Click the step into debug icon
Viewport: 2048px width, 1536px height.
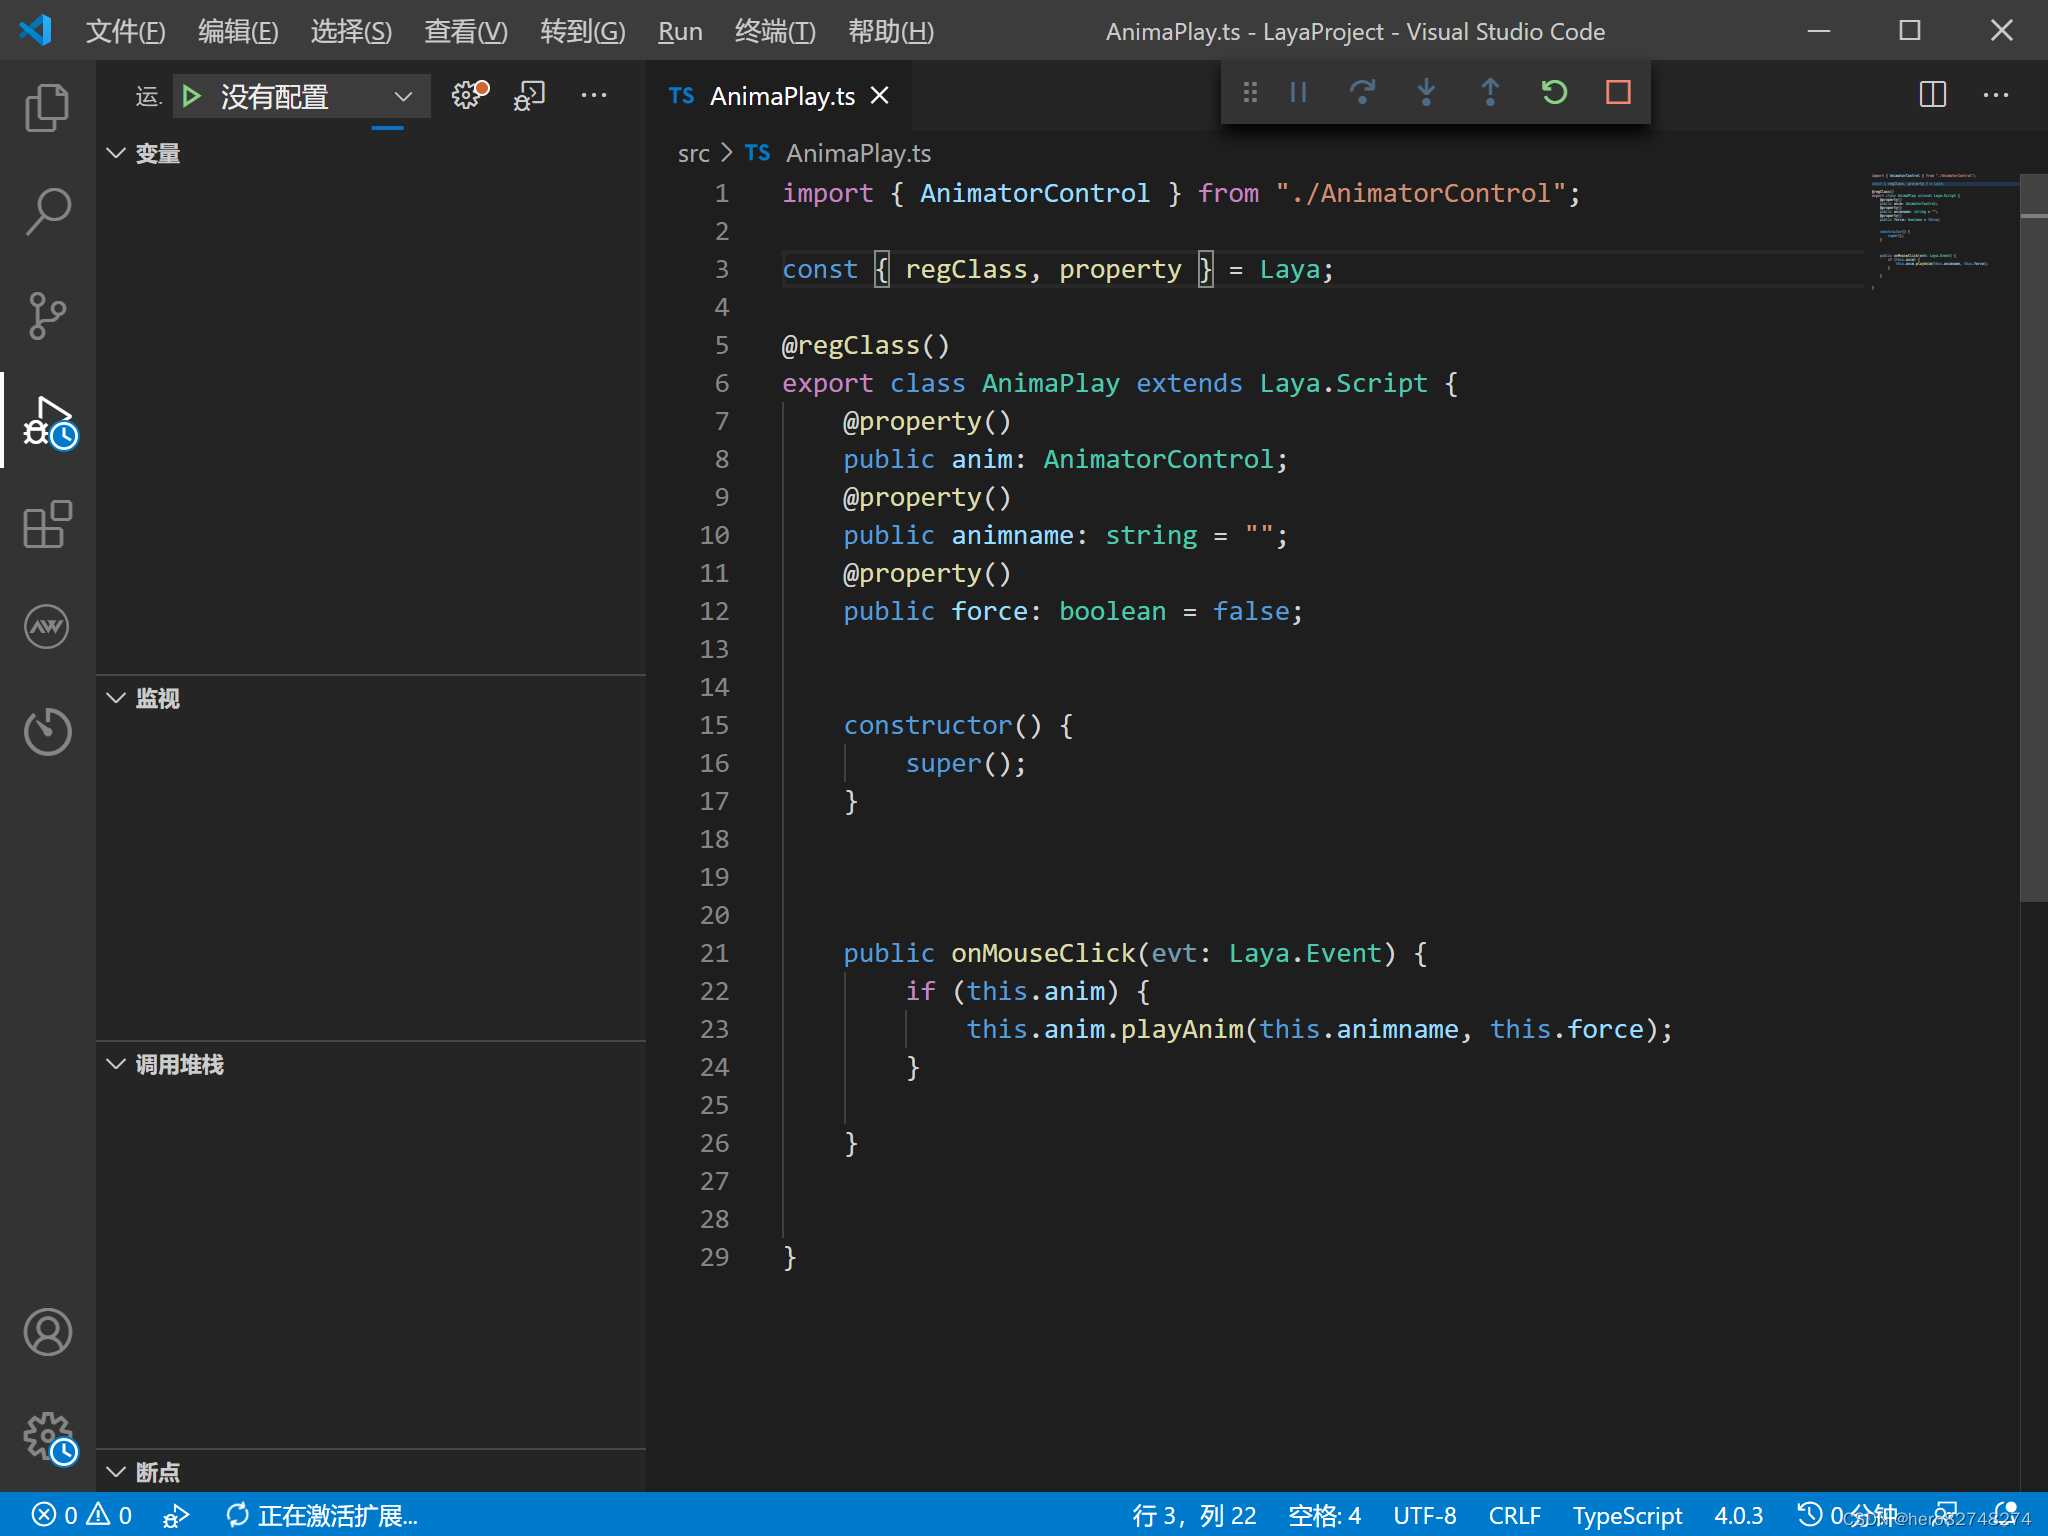click(x=1426, y=92)
